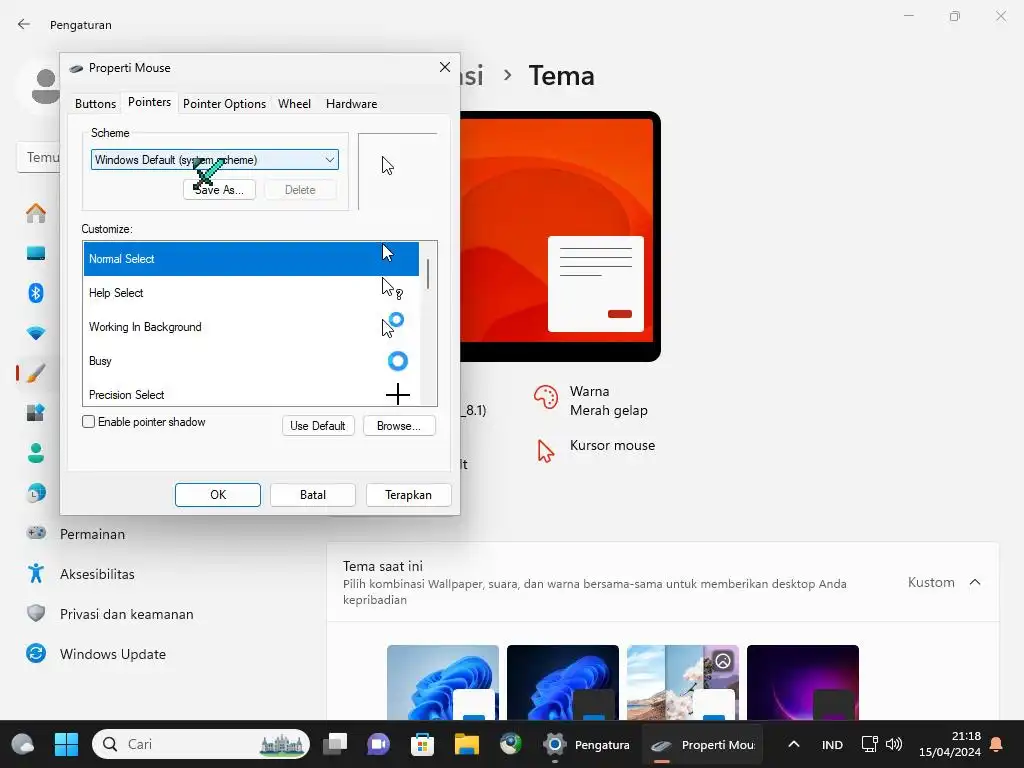The width and height of the screenshot is (1024, 768).
Task: Open the Home icon in Settings sidebar
Action: pos(36,213)
